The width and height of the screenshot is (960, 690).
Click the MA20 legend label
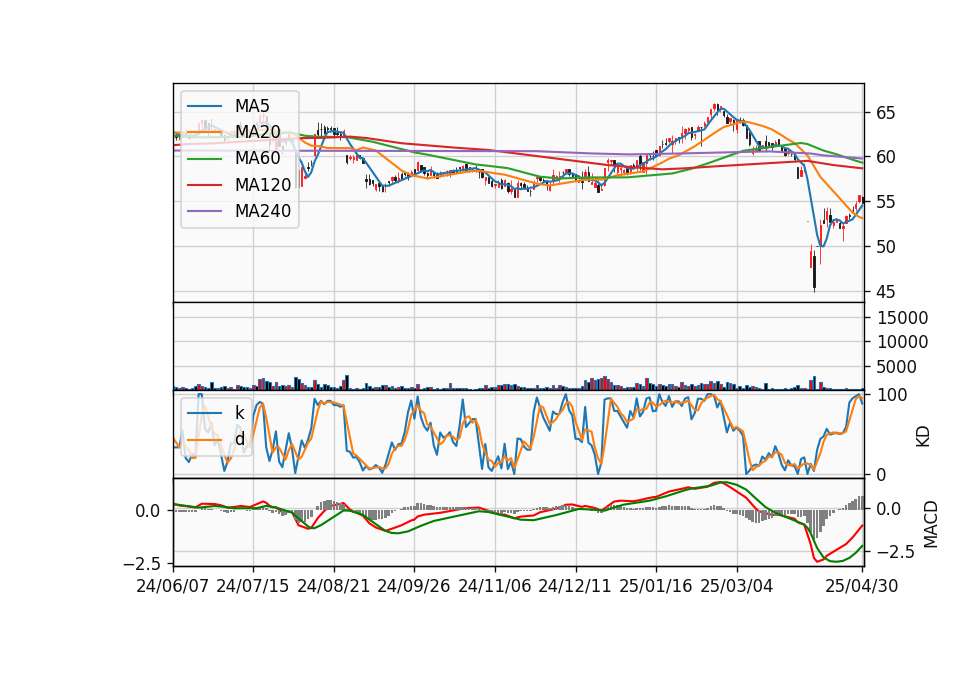pyautogui.click(x=257, y=132)
